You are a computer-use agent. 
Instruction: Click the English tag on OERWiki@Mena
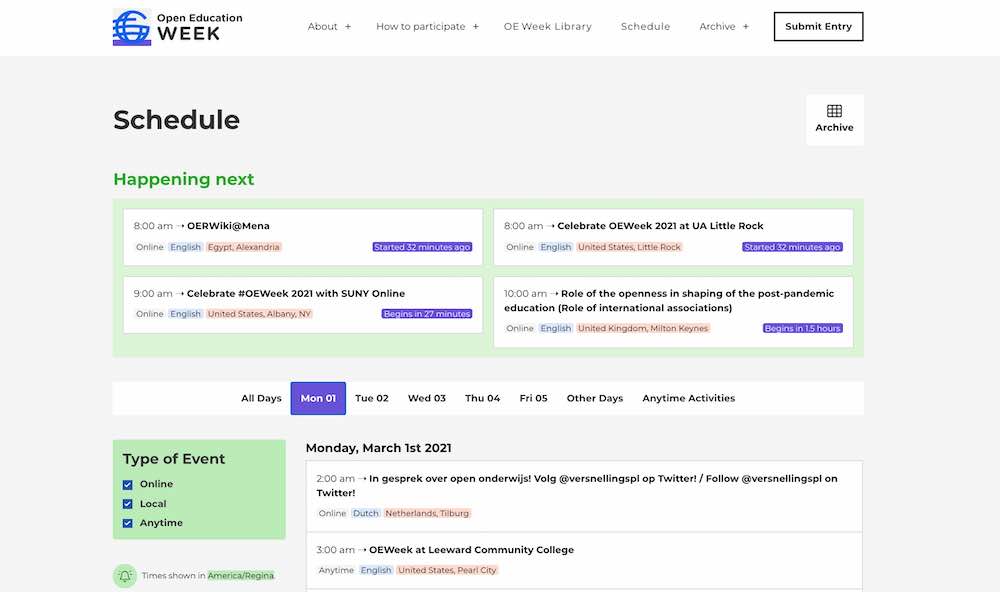click(185, 247)
